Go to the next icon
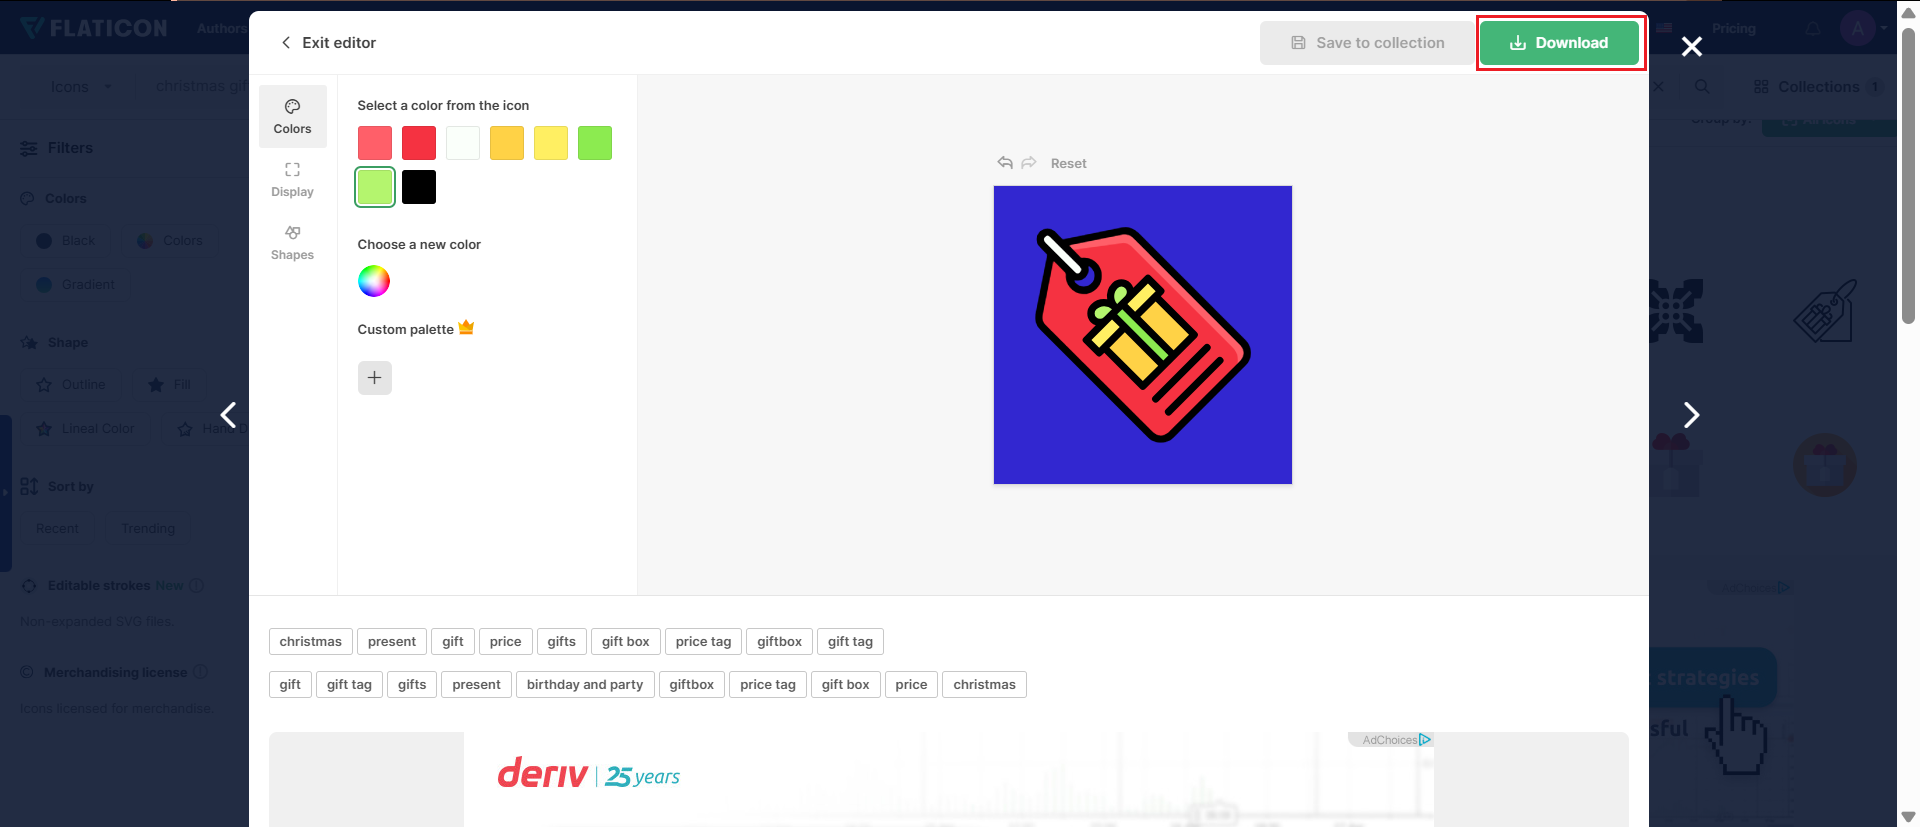The height and width of the screenshot is (827, 1920). point(1691,415)
